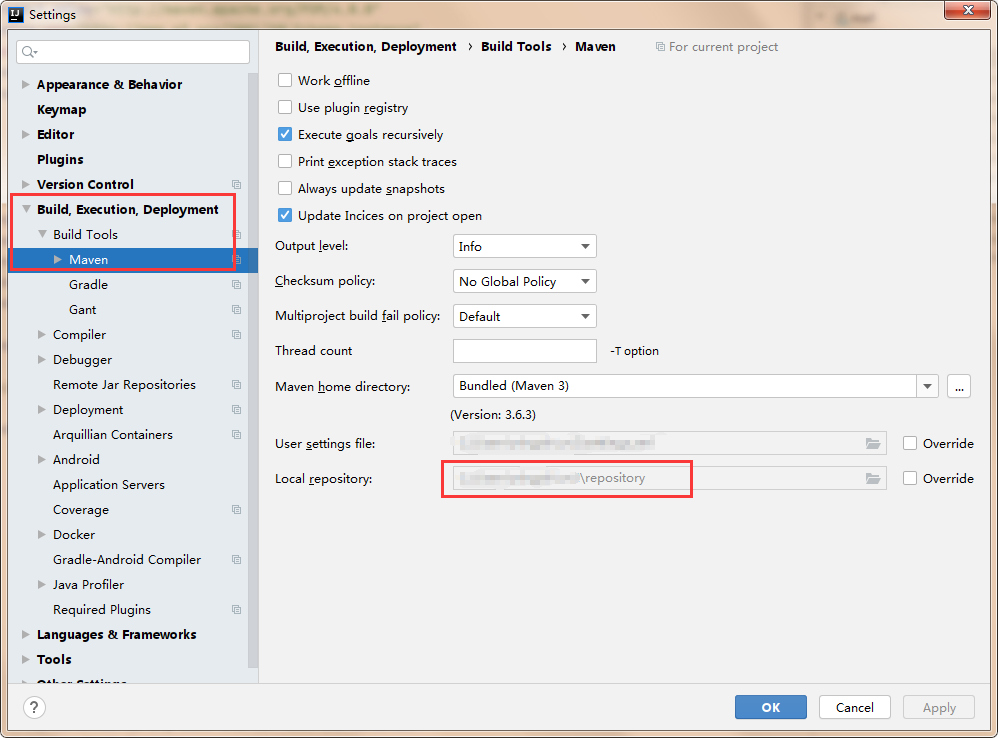This screenshot has height=738, width=998.
Task: Open the Output level dropdown
Action: [x=524, y=246]
